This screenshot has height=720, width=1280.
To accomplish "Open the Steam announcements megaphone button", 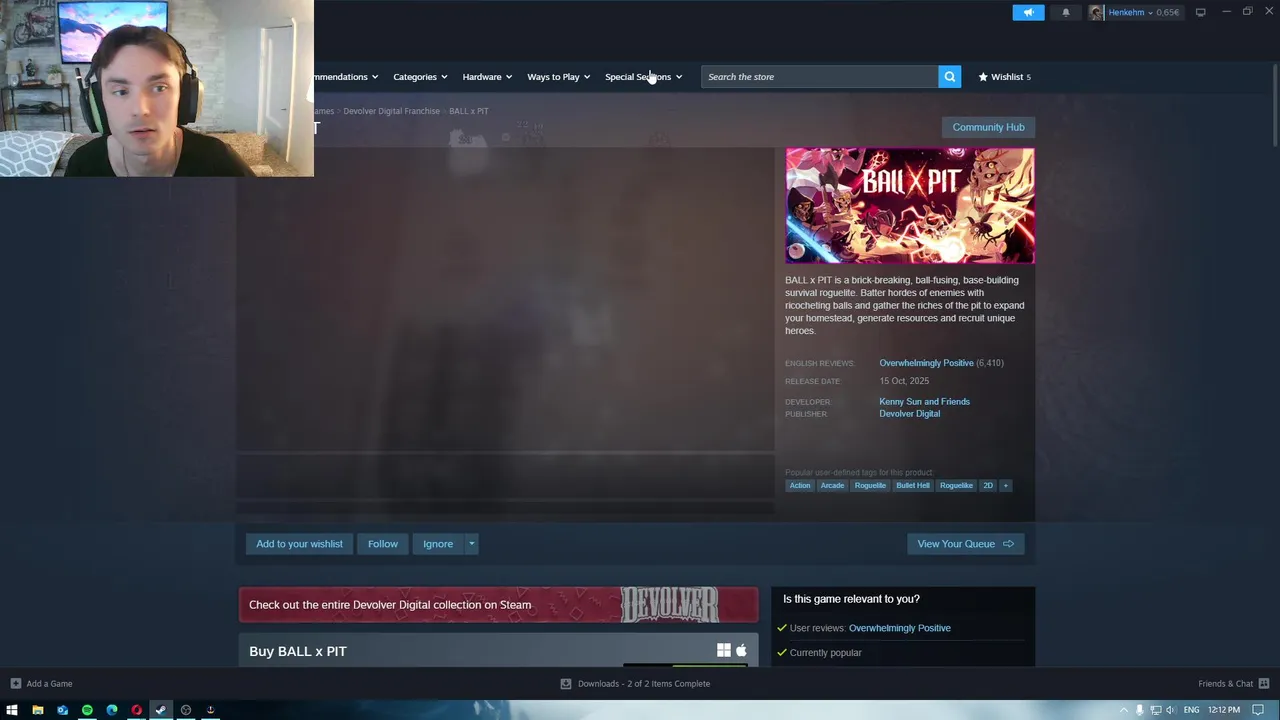I will (1028, 12).
